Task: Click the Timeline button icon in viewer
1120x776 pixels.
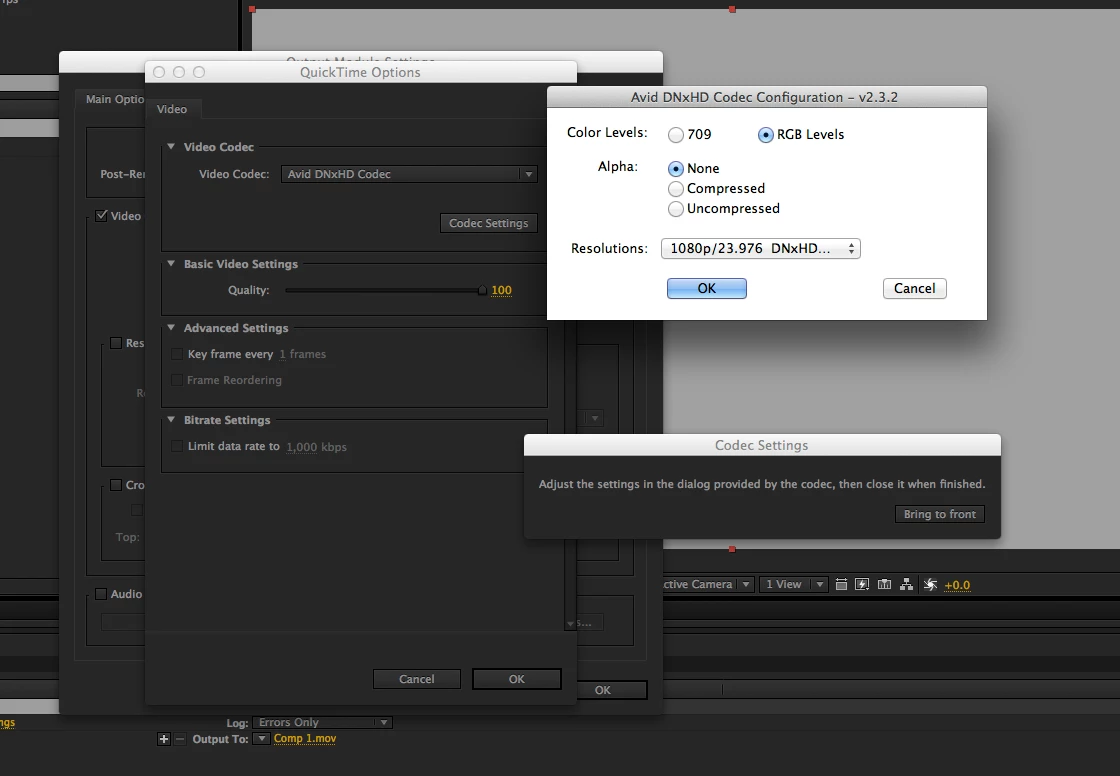Action: 884,585
